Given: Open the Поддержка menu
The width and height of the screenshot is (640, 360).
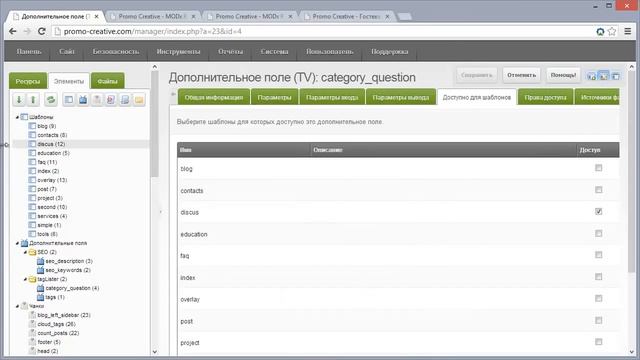Looking at the screenshot, I should point(390,51).
